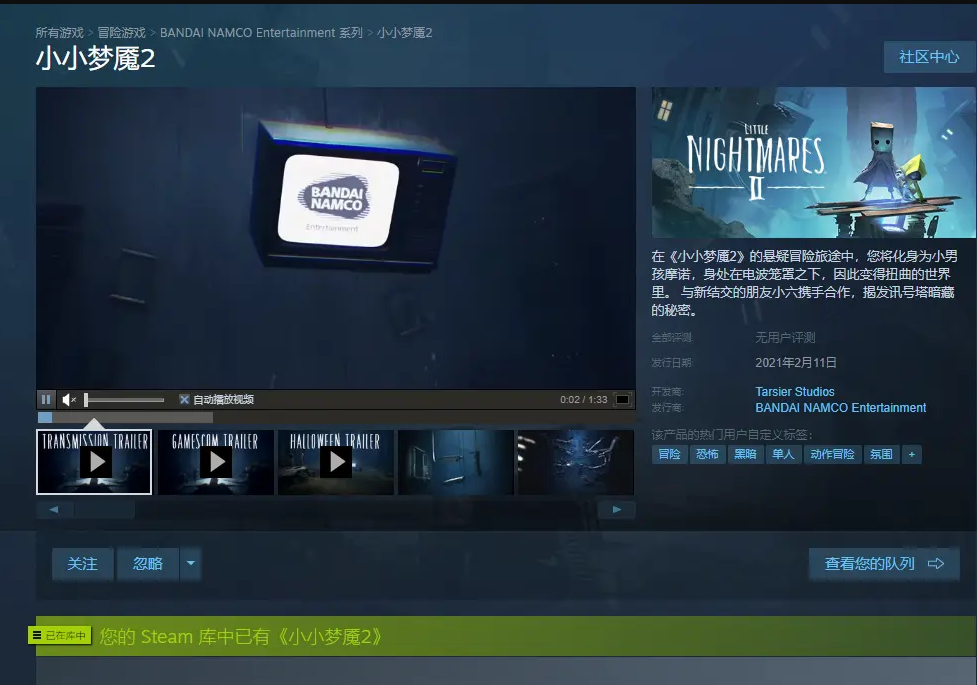
Task: Open 冒险游戏 breadcrumb link
Action: 122,32
